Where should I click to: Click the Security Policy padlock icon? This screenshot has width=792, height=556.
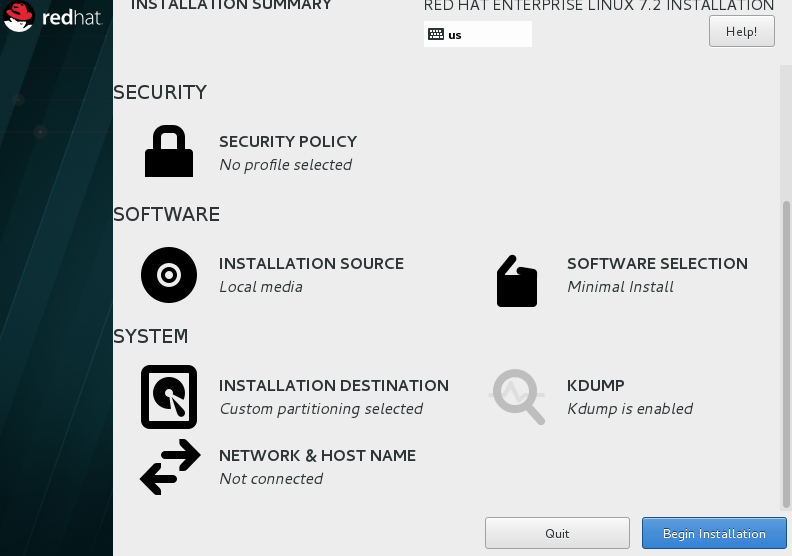(169, 151)
